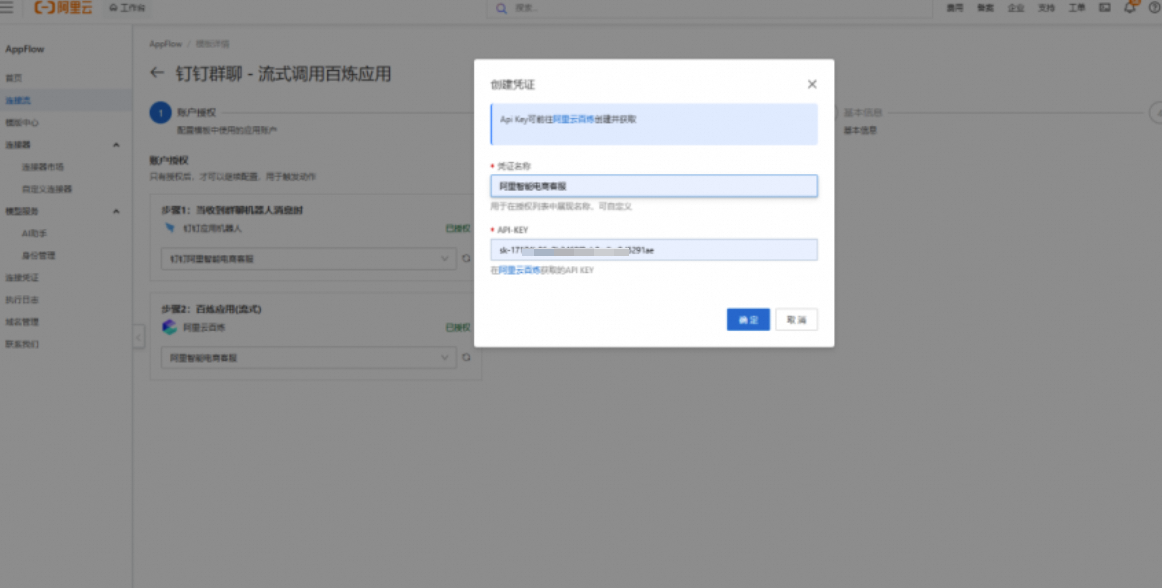Open the 钉钉阿里智能电商客服 dropdown
Image resolution: width=1162 pixels, height=588 pixels.
point(308,259)
